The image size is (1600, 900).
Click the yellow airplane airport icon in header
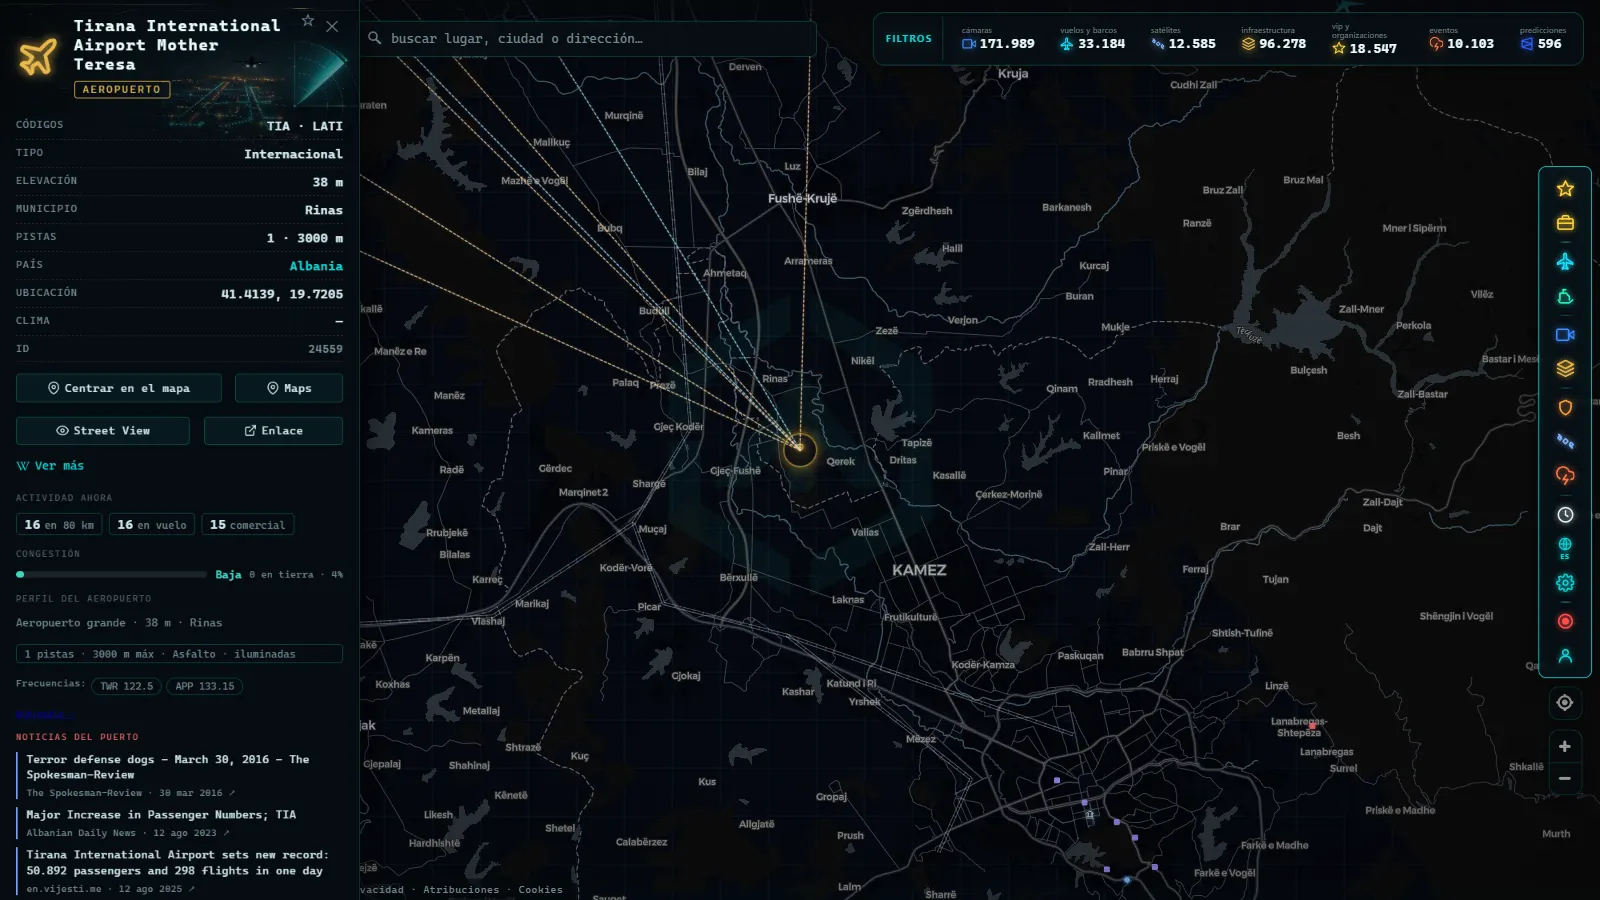(38, 56)
